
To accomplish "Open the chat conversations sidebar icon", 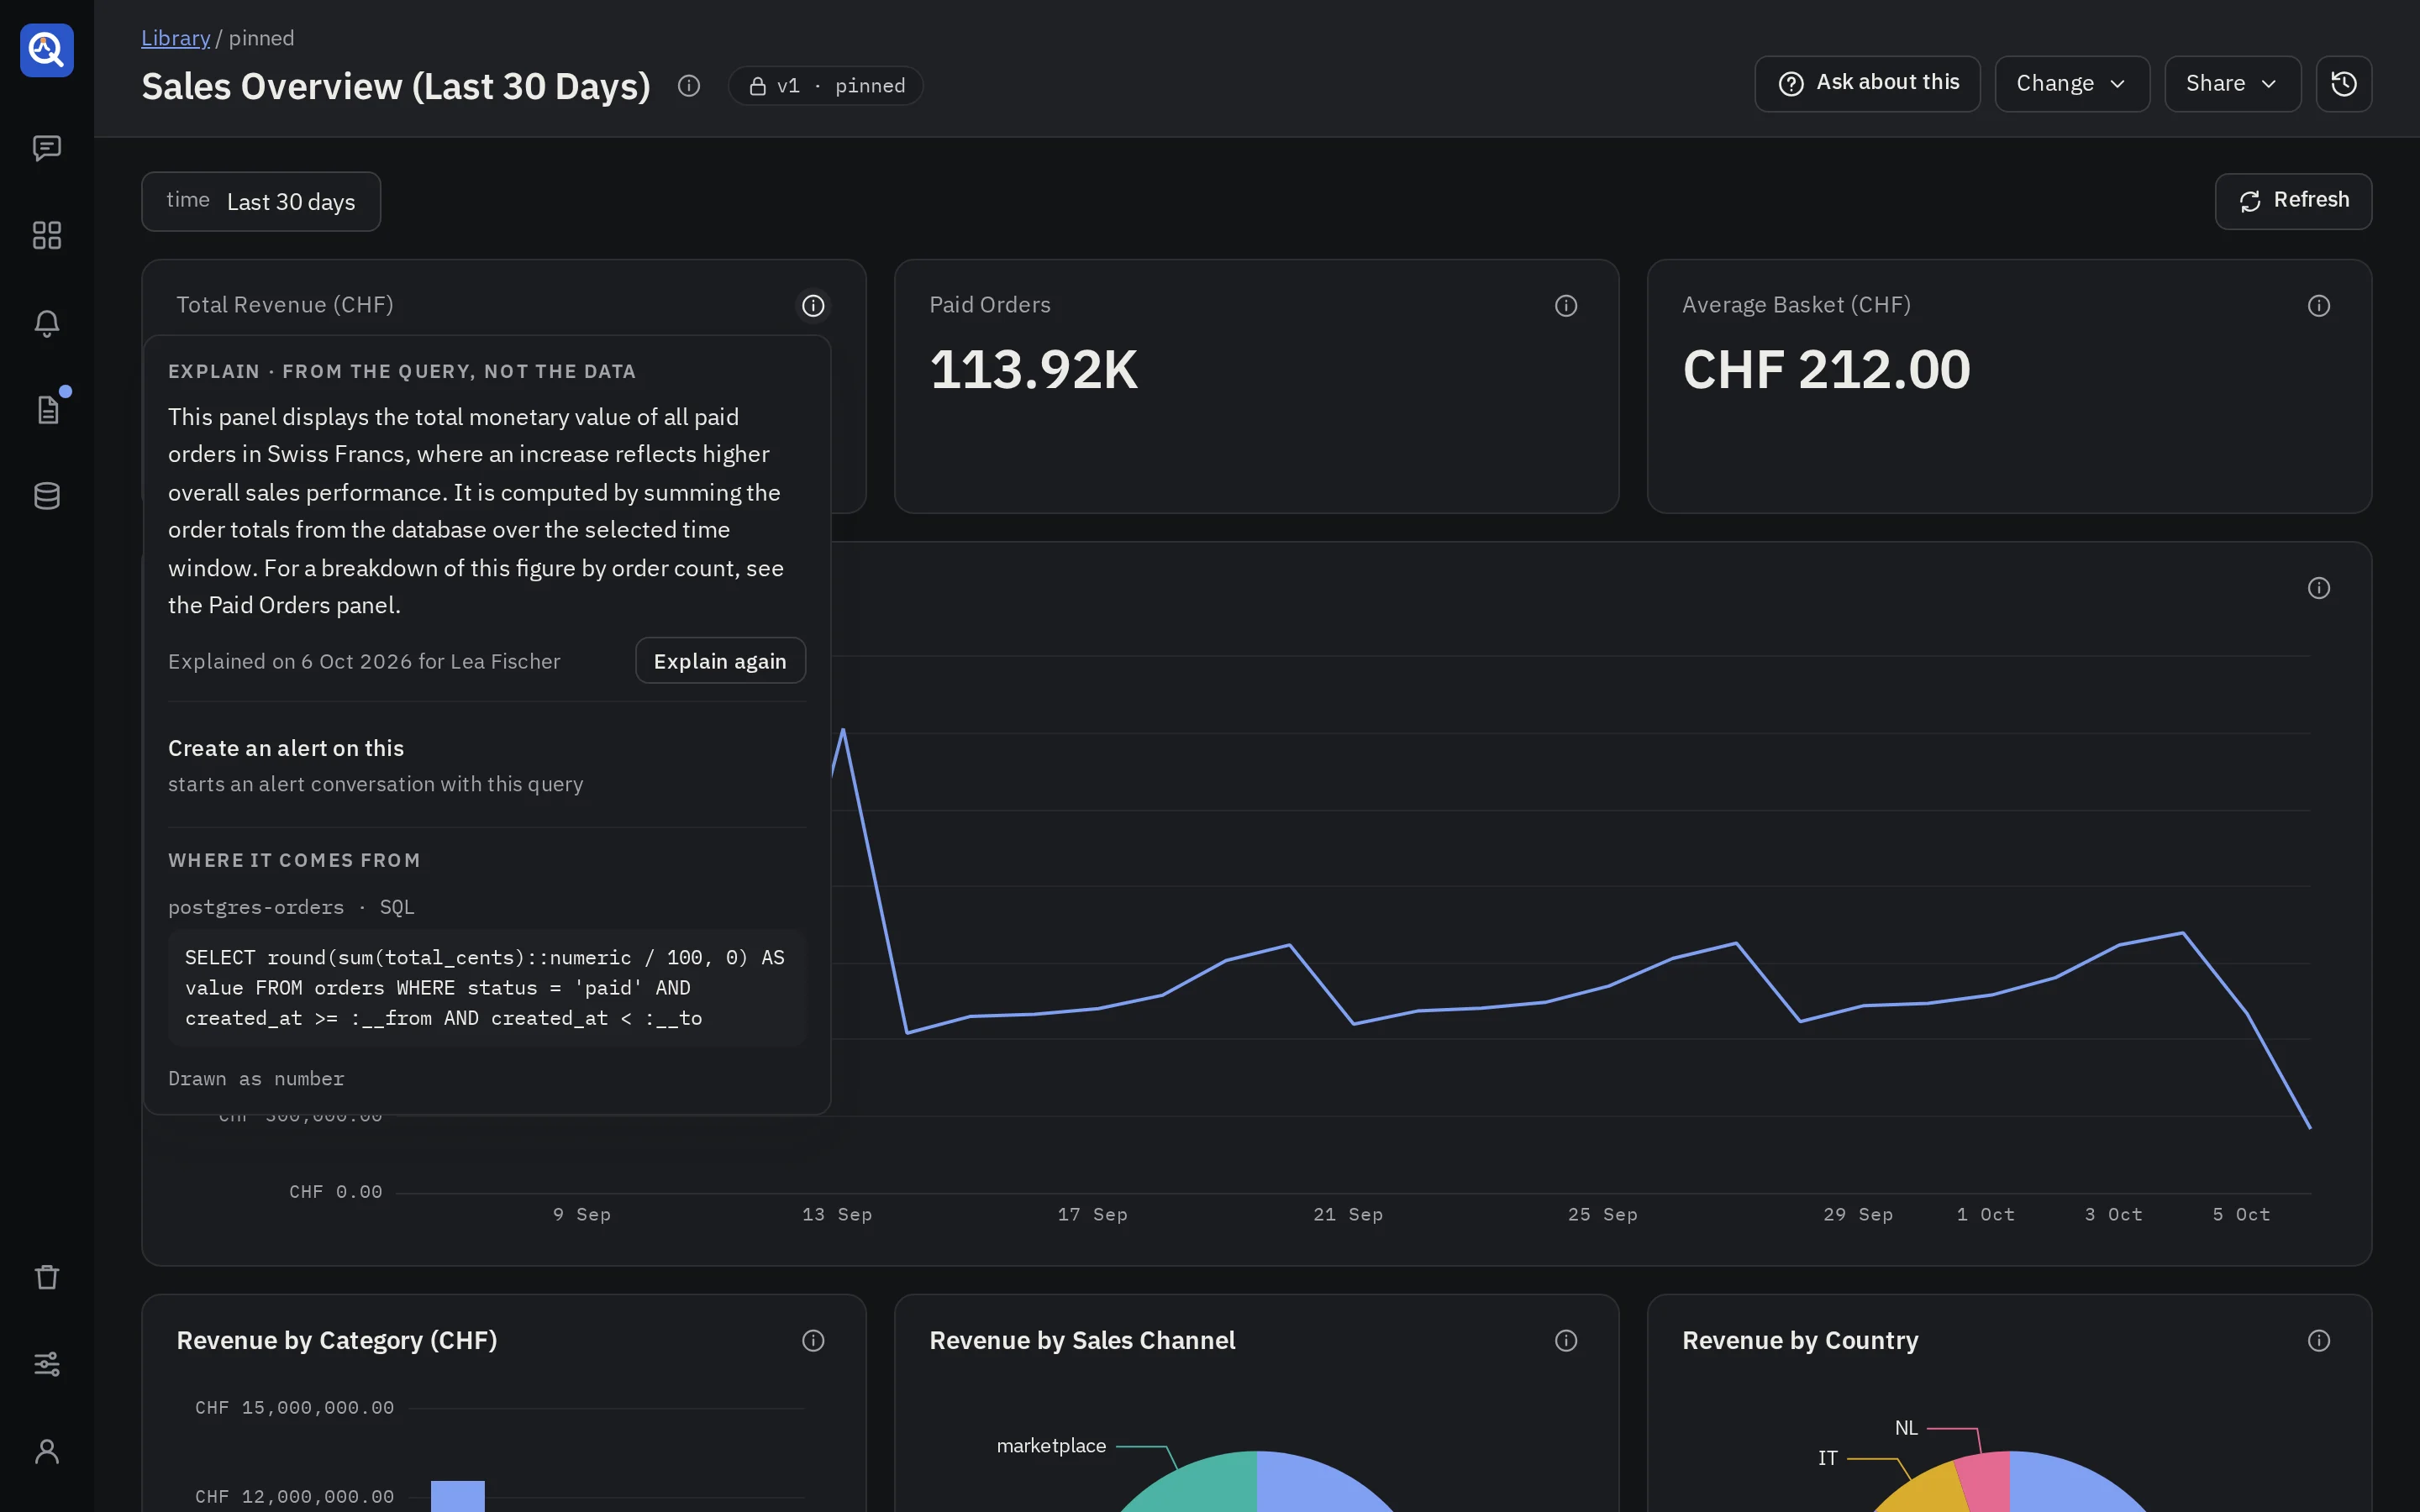I will pos(47,148).
